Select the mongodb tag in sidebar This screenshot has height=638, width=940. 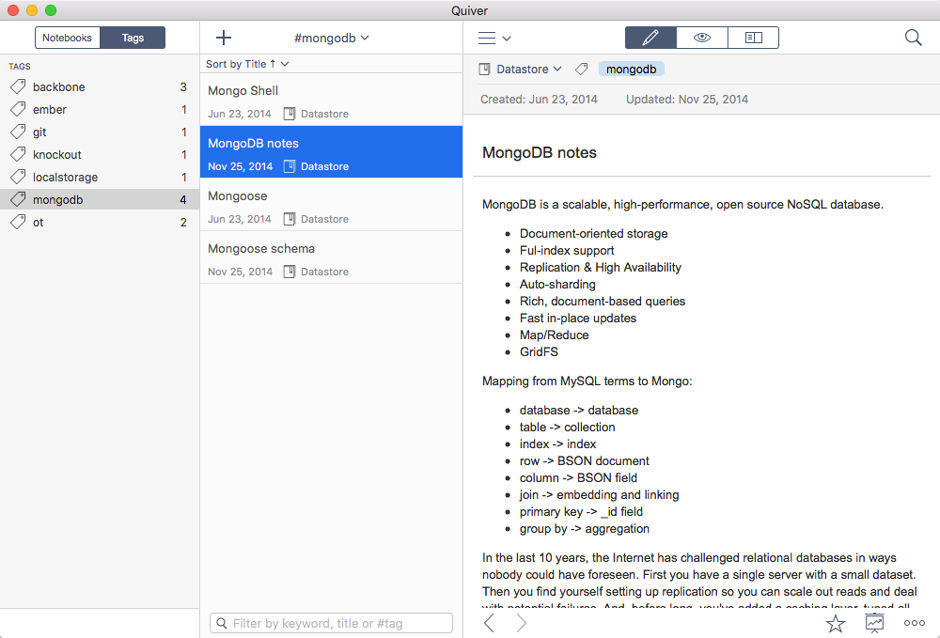click(x=100, y=200)
